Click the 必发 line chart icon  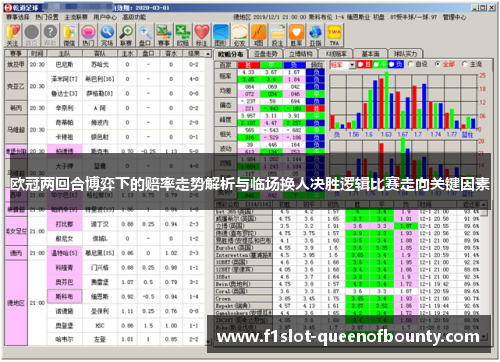pos(239,35)
